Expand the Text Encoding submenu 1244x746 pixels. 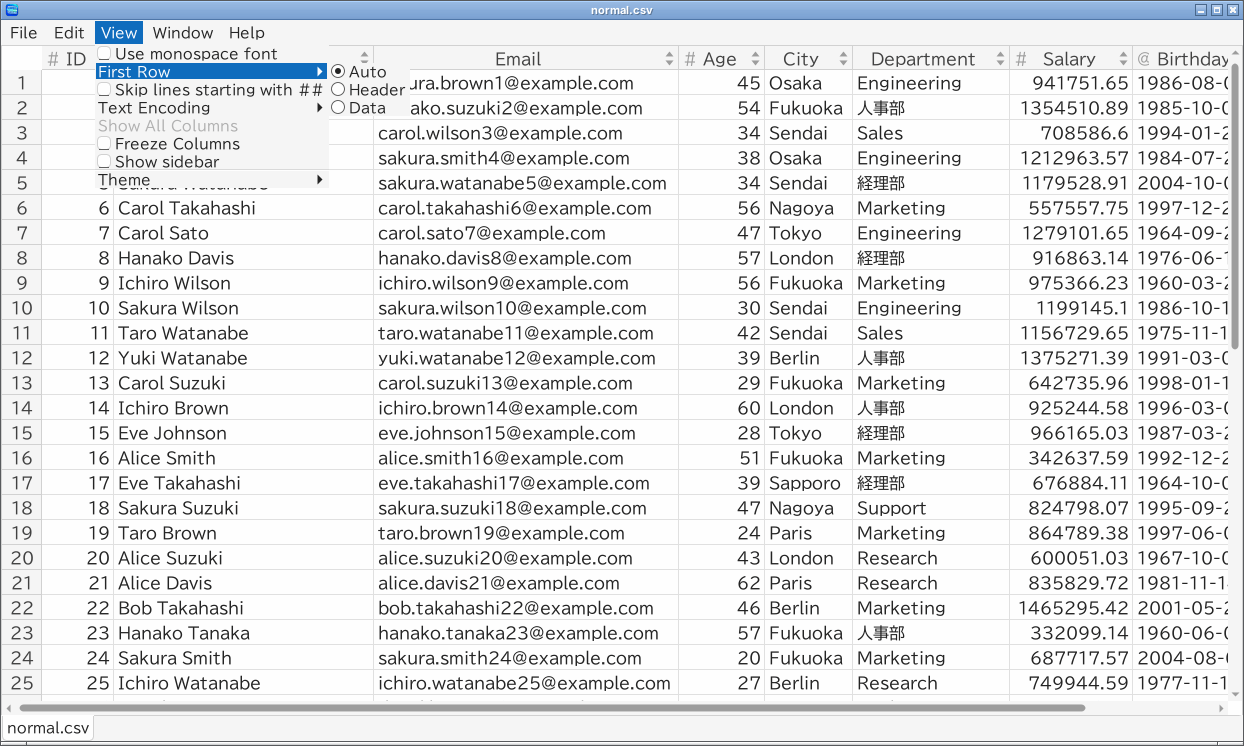(212, 108)
